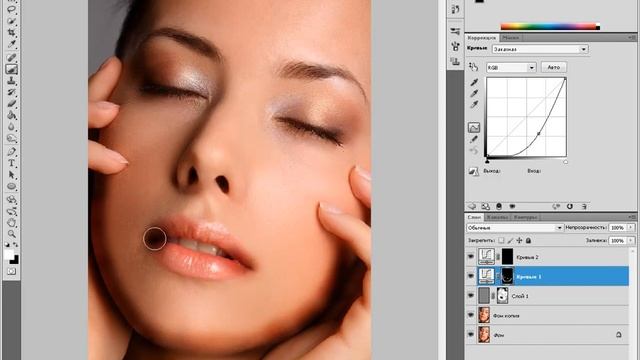Toggle lock image pixels brush icon
This screenshot has width=640, height=360.
[510, 241]
